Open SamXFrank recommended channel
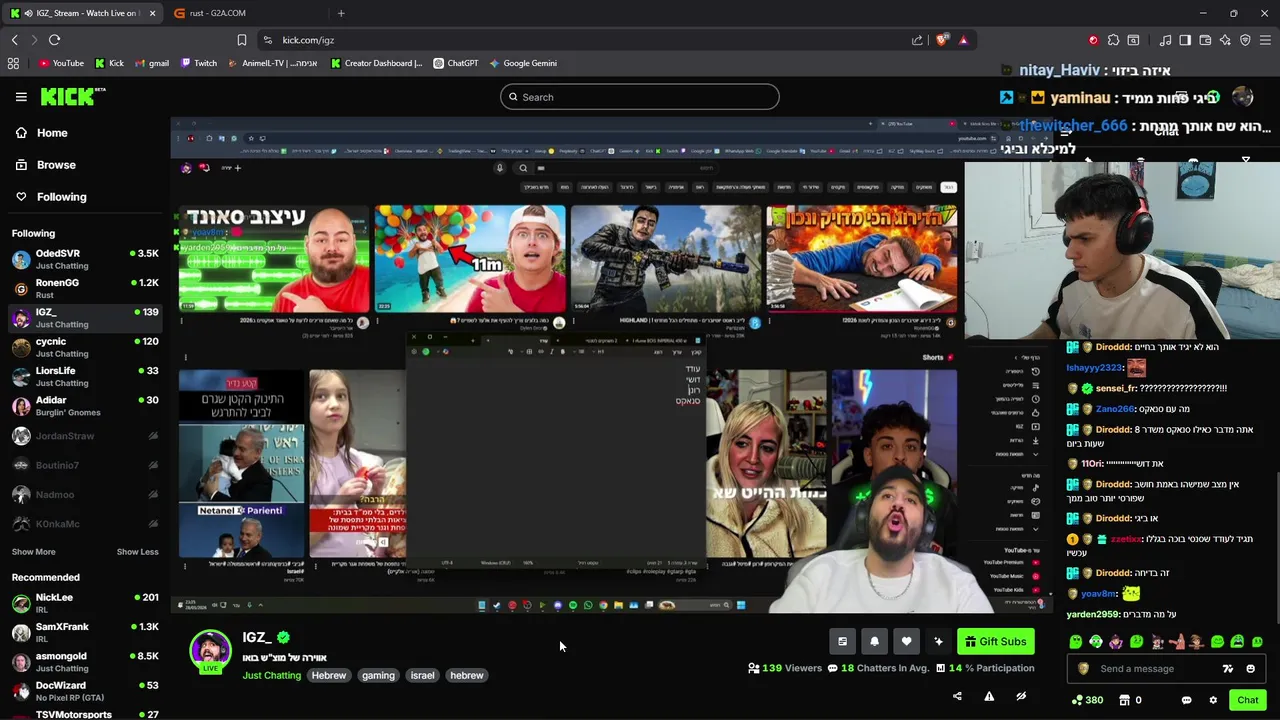Screen dimensions: 1280x720 [x=85, y=632]
